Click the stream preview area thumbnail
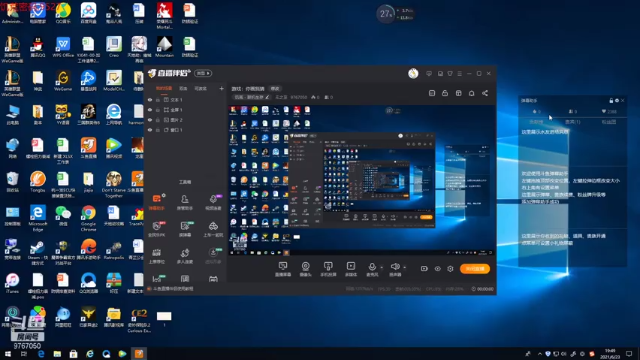The width and height of the screenshot is (640, 360). pos(362,180)
